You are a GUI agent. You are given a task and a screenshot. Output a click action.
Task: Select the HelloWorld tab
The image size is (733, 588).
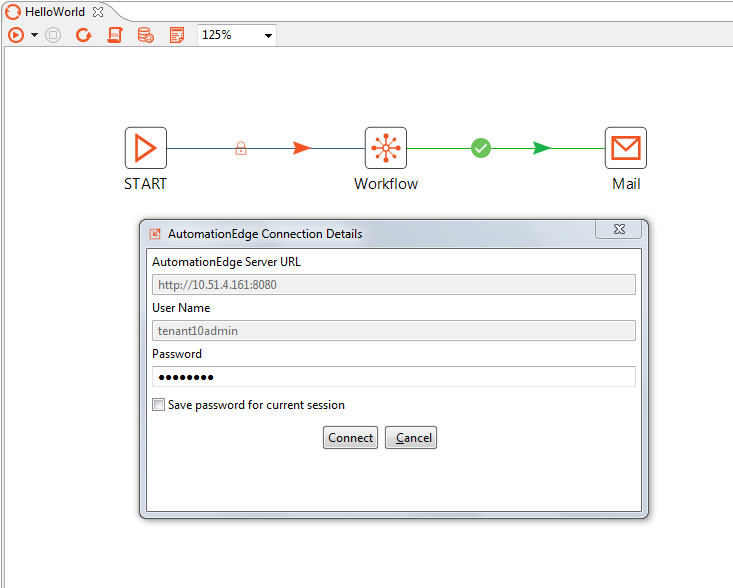click(x=55, y=12)
